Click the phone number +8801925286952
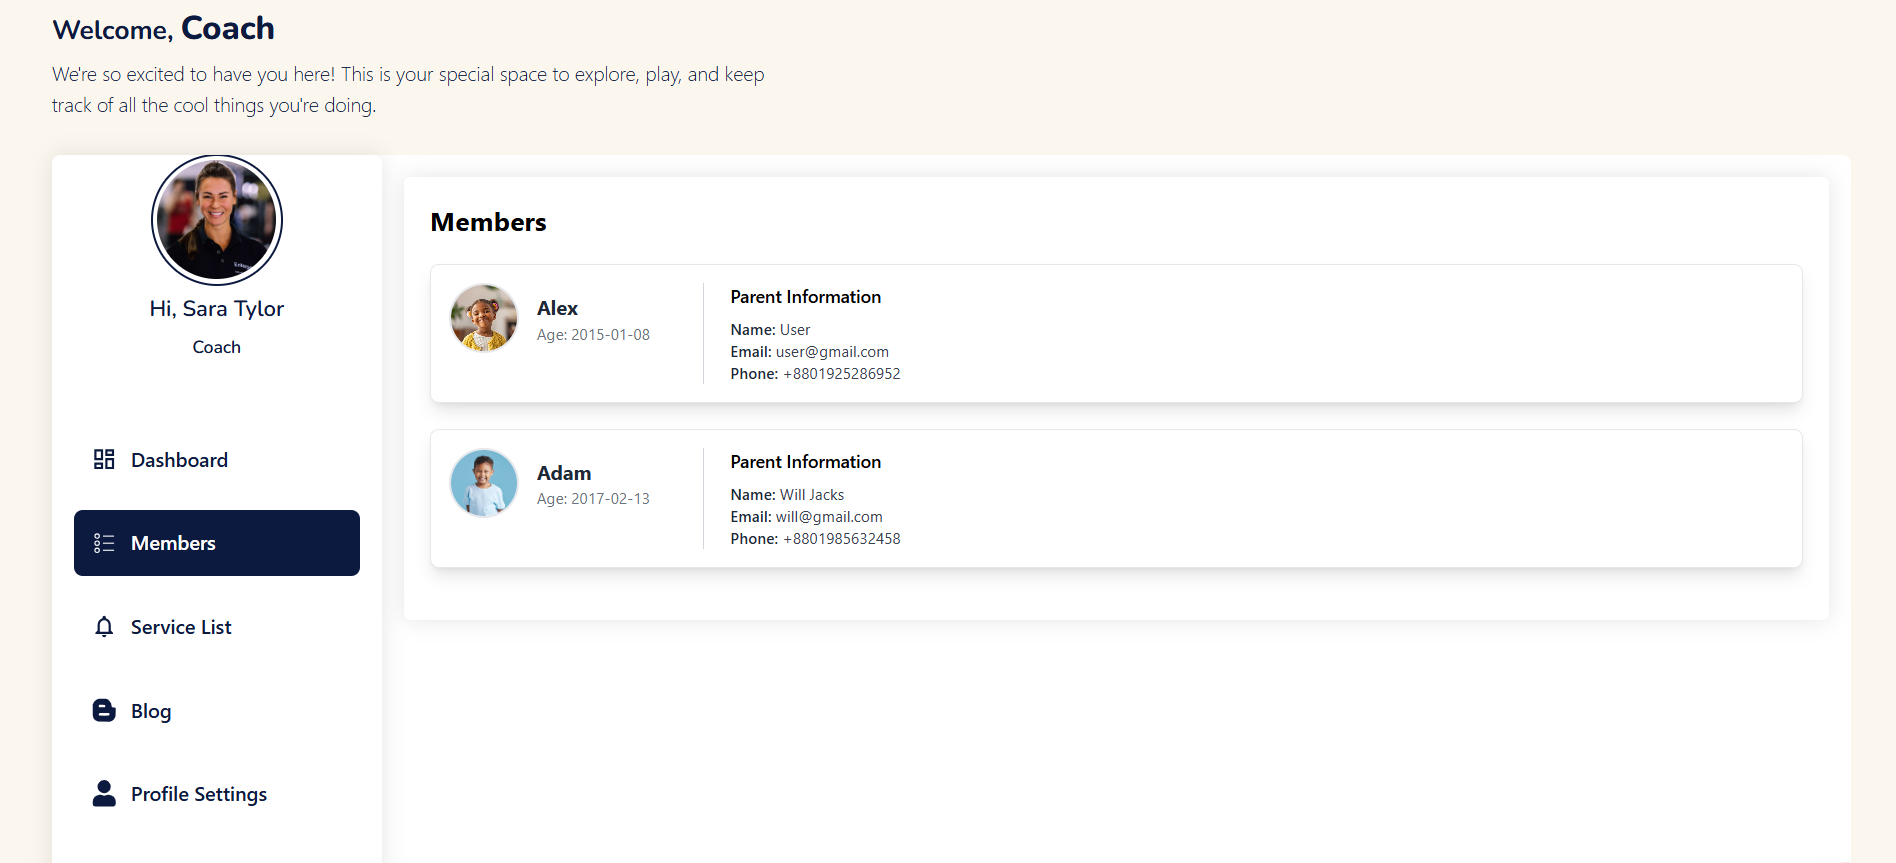 coord(842,374)
